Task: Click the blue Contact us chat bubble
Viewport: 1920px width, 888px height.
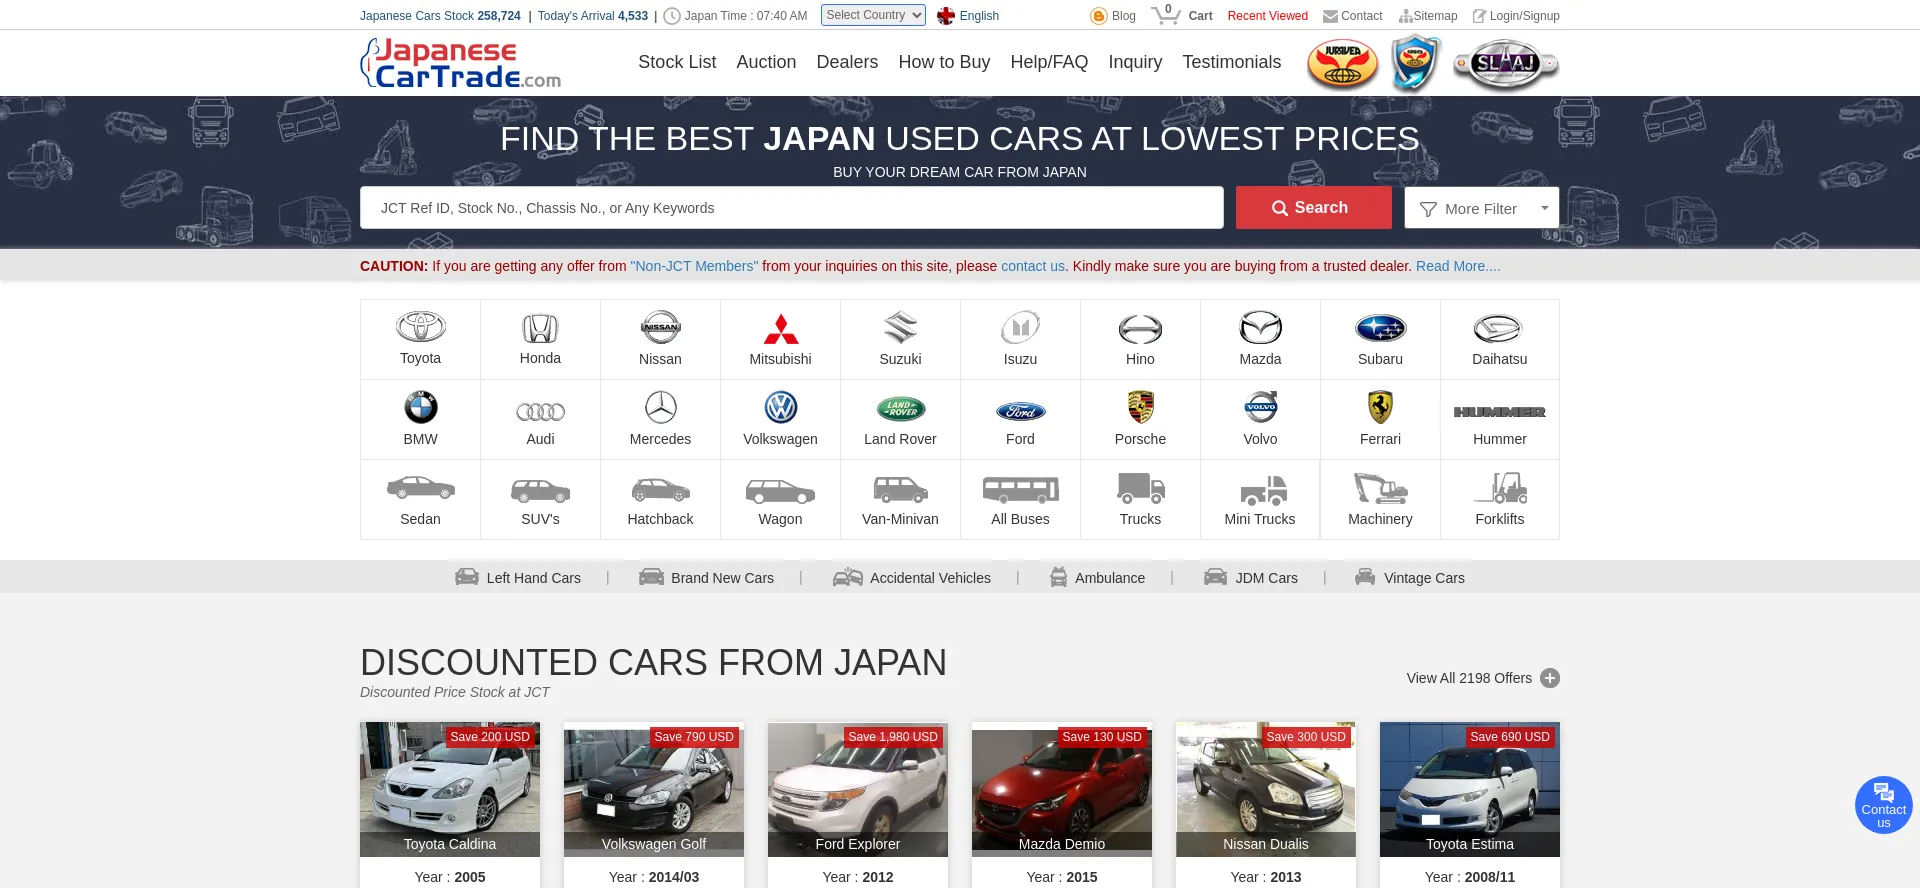Action: 1883,805
